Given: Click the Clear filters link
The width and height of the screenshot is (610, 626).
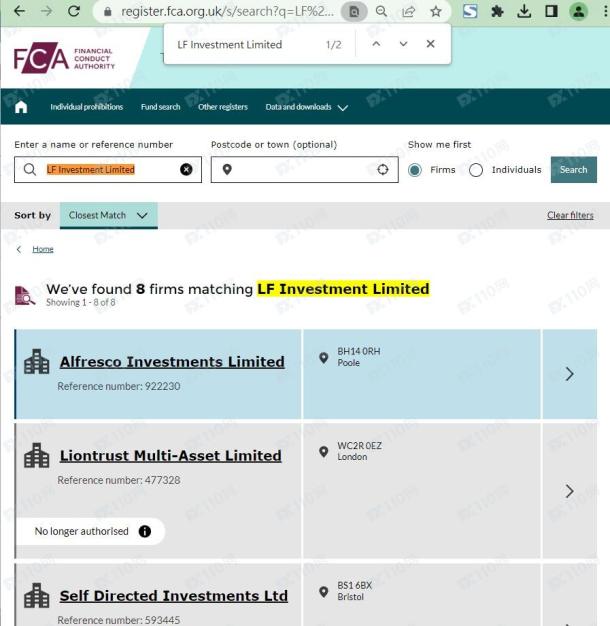Looking at the screenshot, I should pos(570,215).
